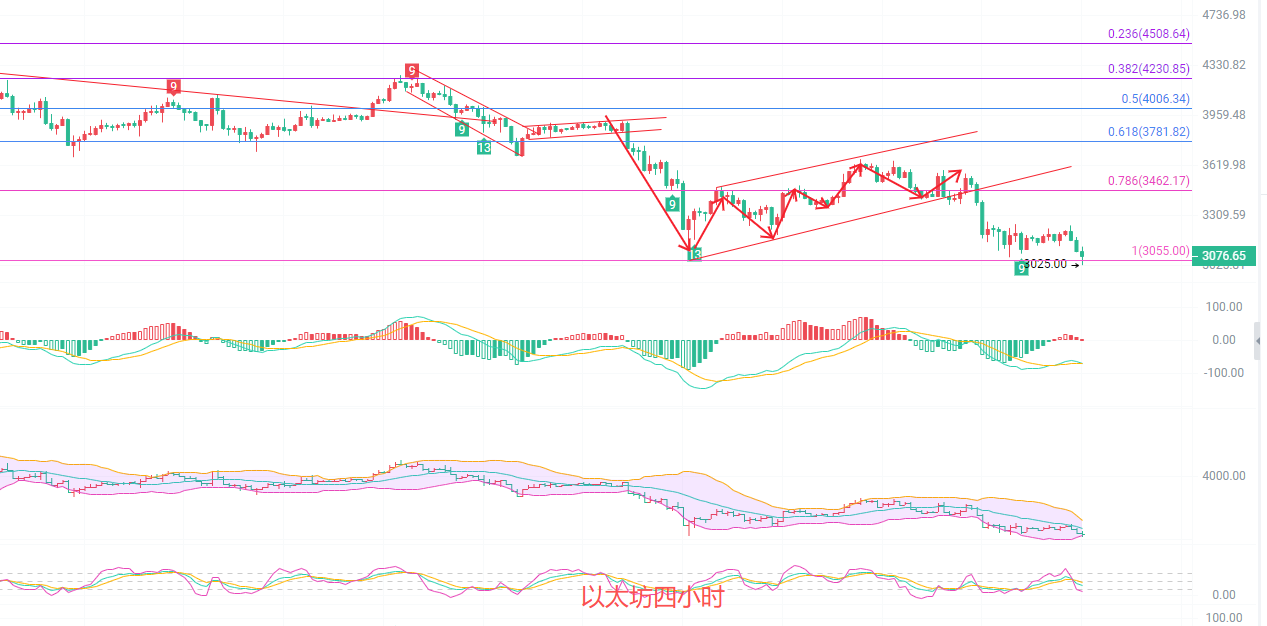Screen dimensions: 1267x626
Task: Click green 9 marker on the steep drop
Action: pyautogui.click(x=674, y=203)
